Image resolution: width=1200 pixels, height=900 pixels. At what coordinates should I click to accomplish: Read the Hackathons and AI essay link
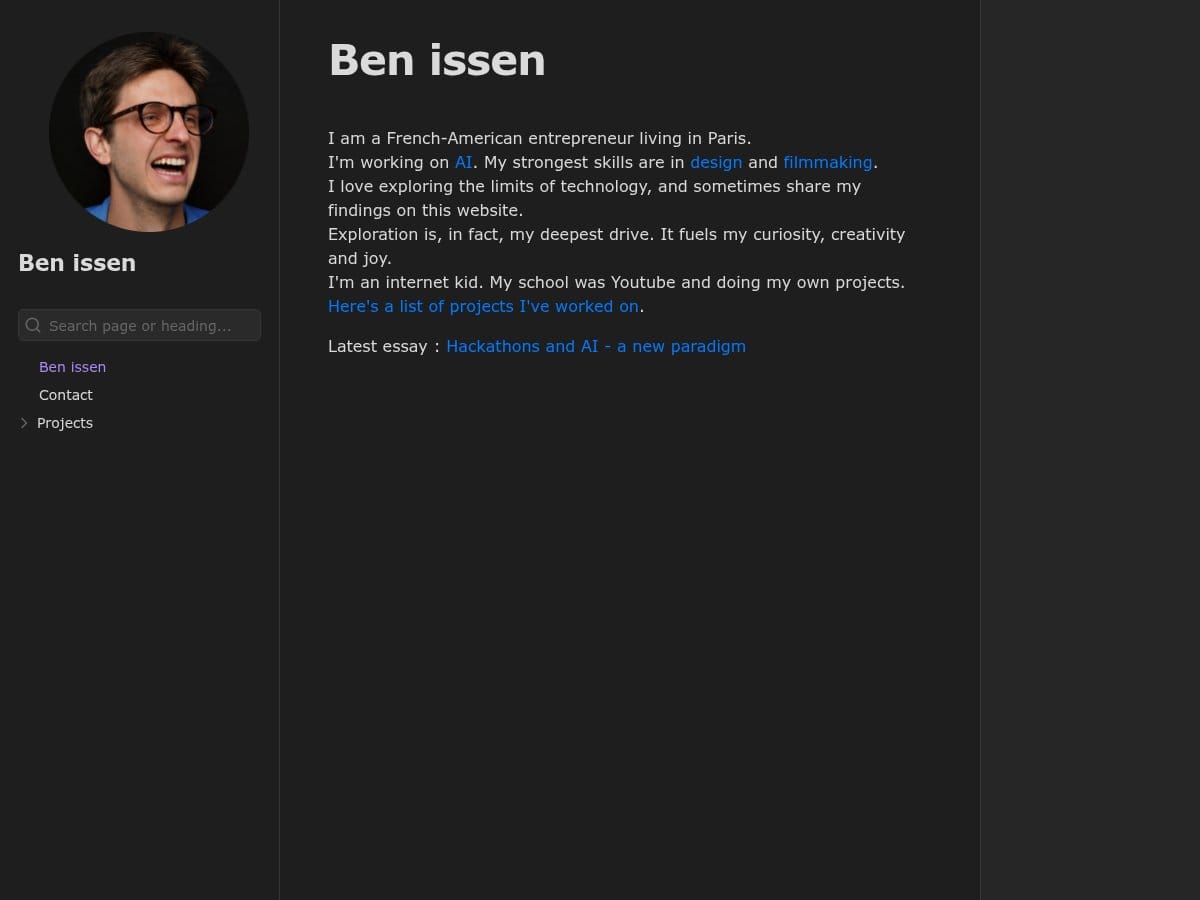pos(596,346)
